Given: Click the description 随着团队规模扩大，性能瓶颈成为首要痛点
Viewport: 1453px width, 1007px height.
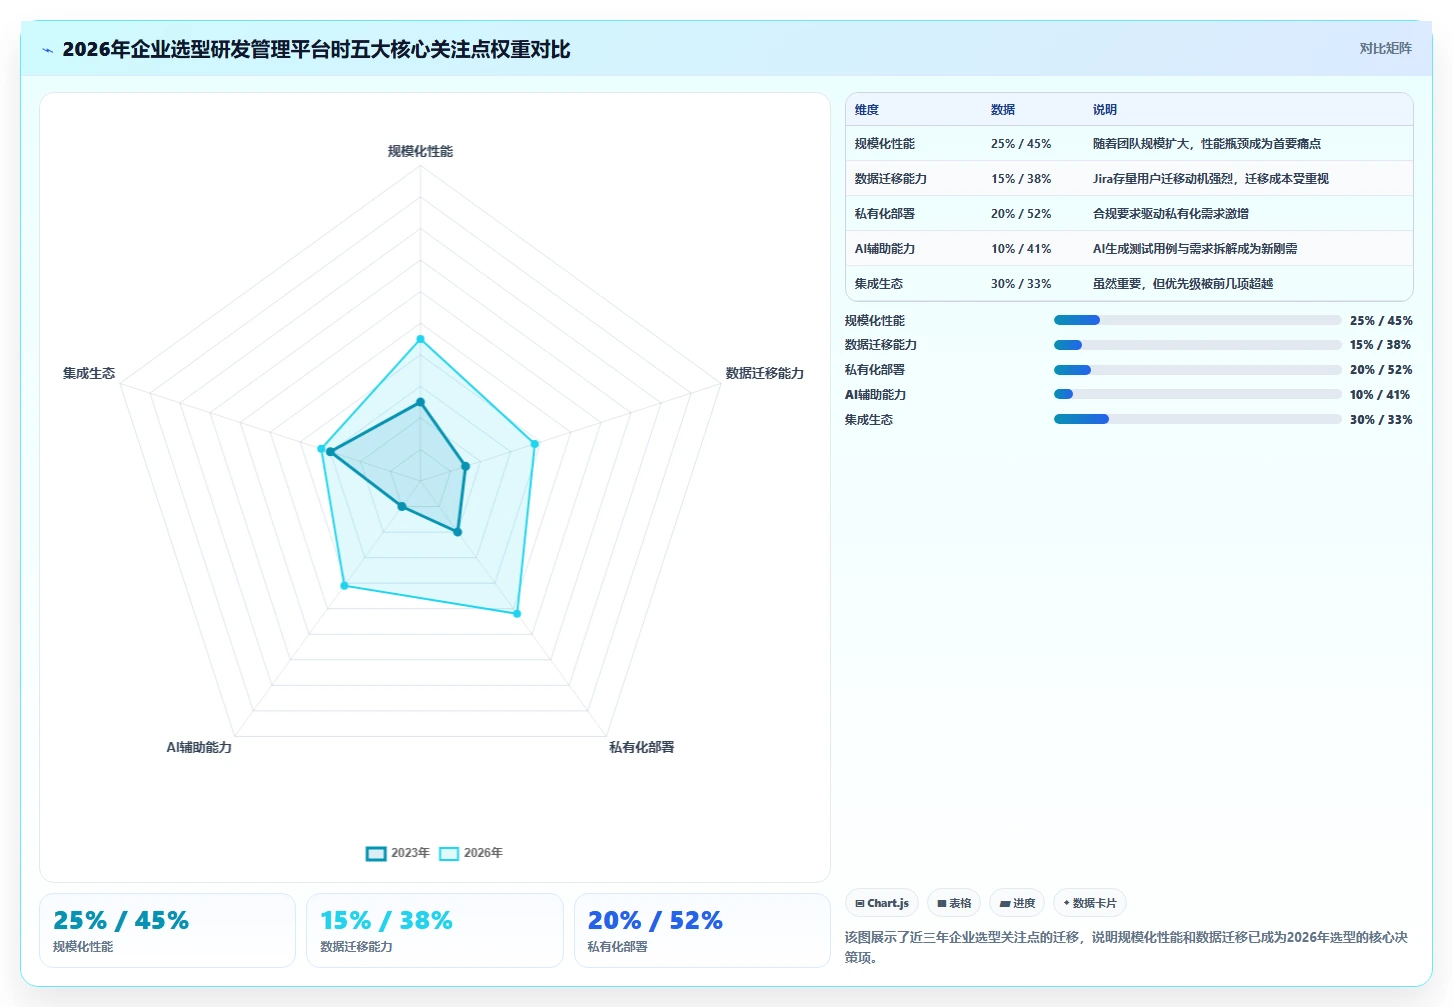Looking at the screenshot, I should point(1207,144).
